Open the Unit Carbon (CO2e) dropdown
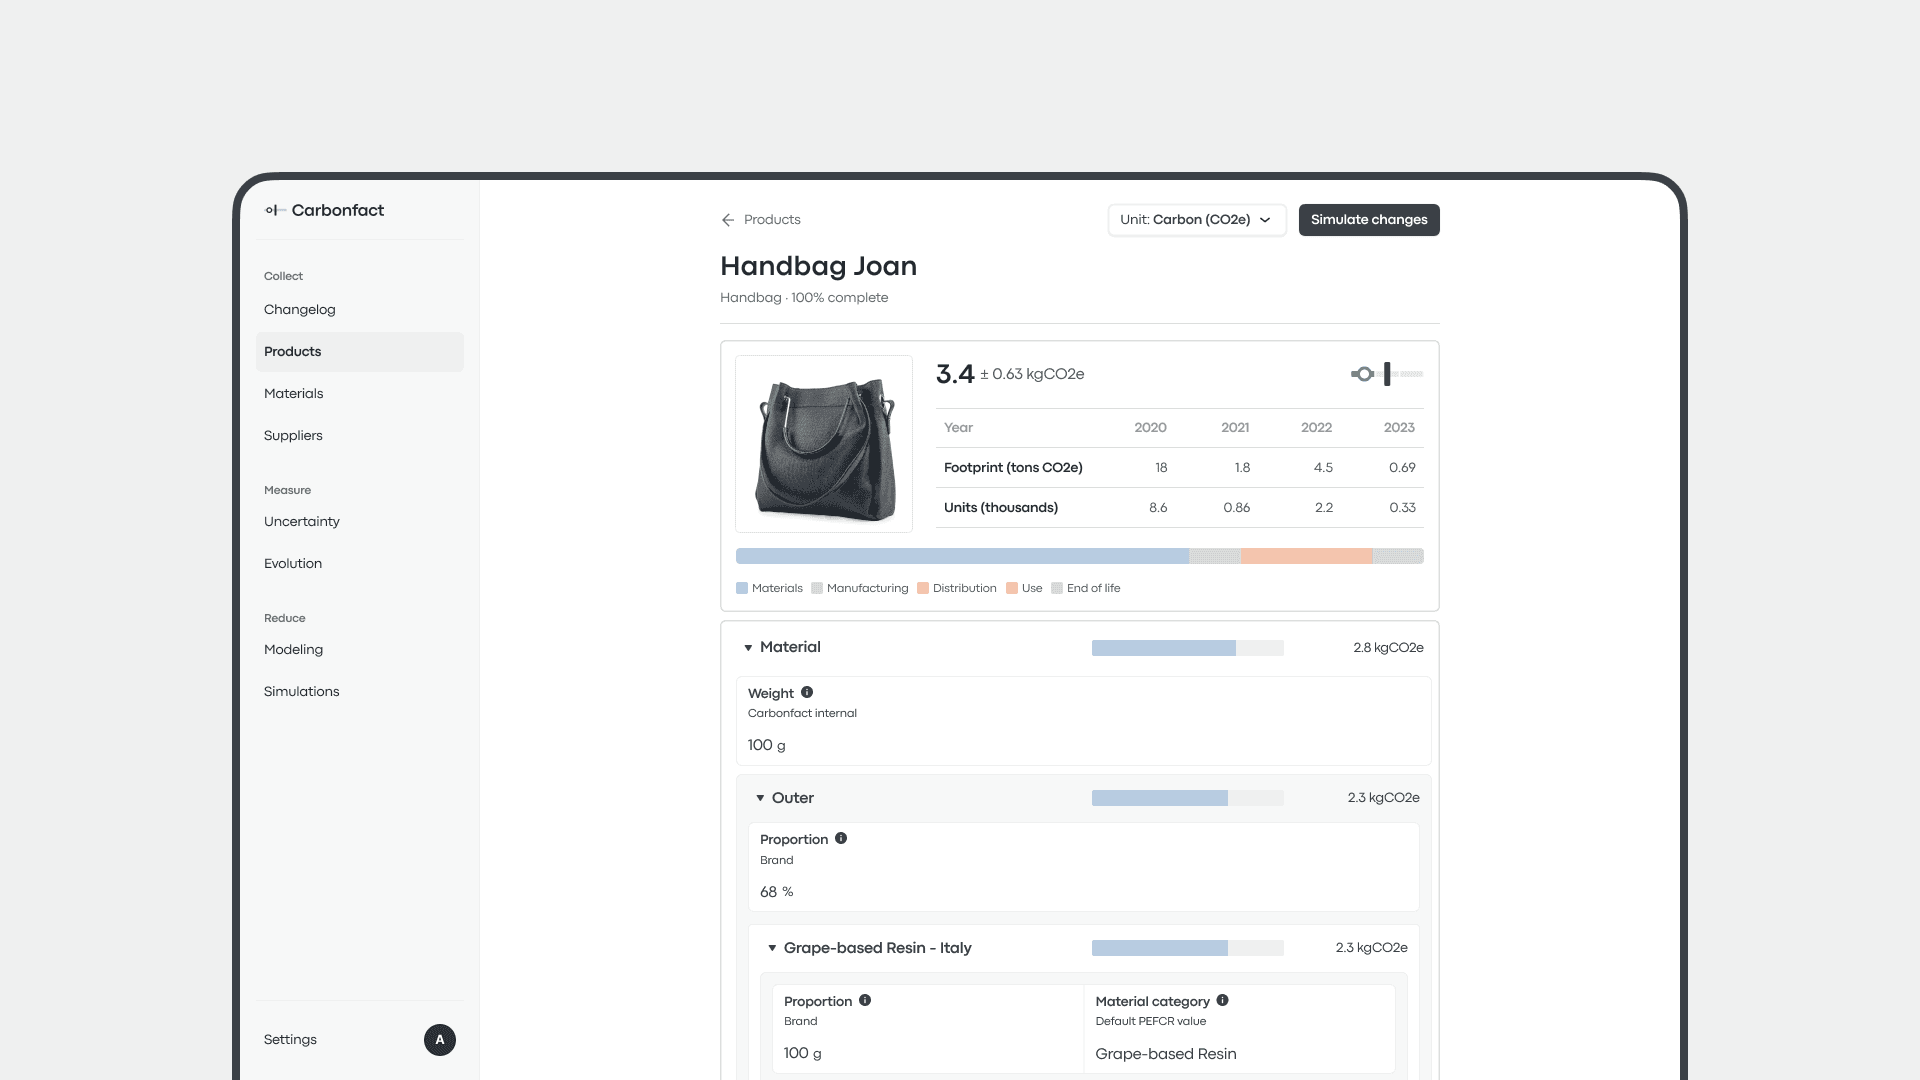1920x1080 pixels. coord(1196,220)
